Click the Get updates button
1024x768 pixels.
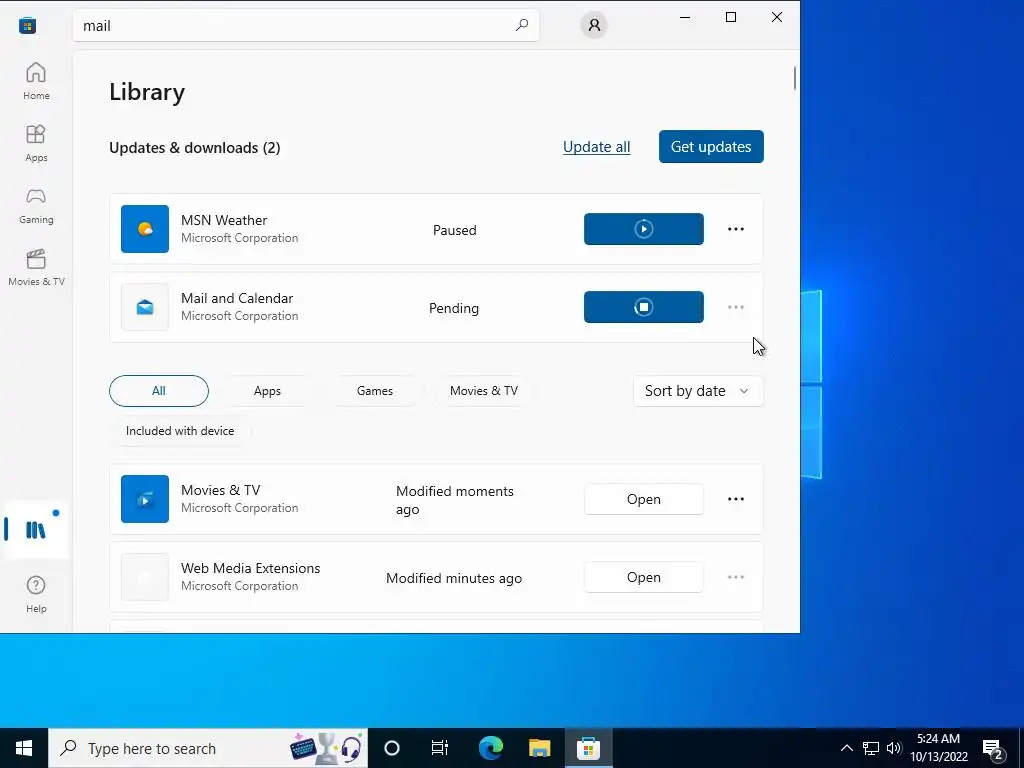point(711,147)
